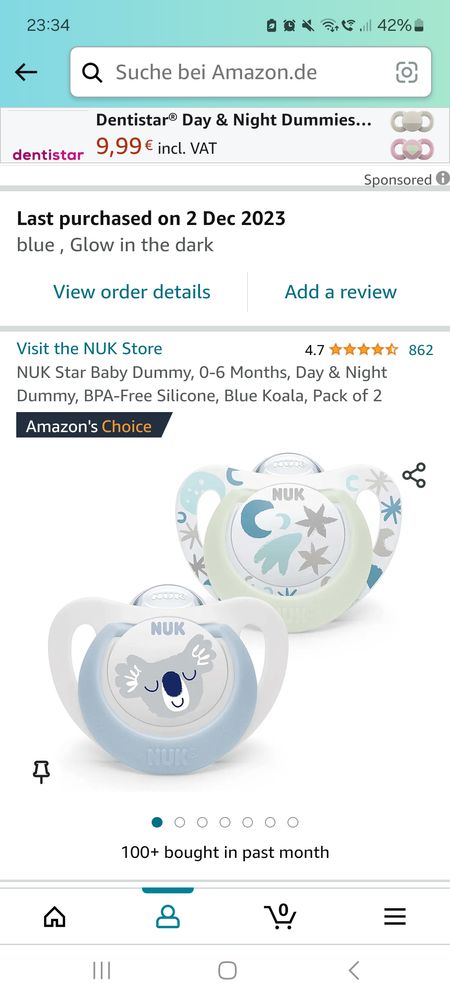Open camera lens search icon
This screenshot has height=1000, width=450.
407,72
